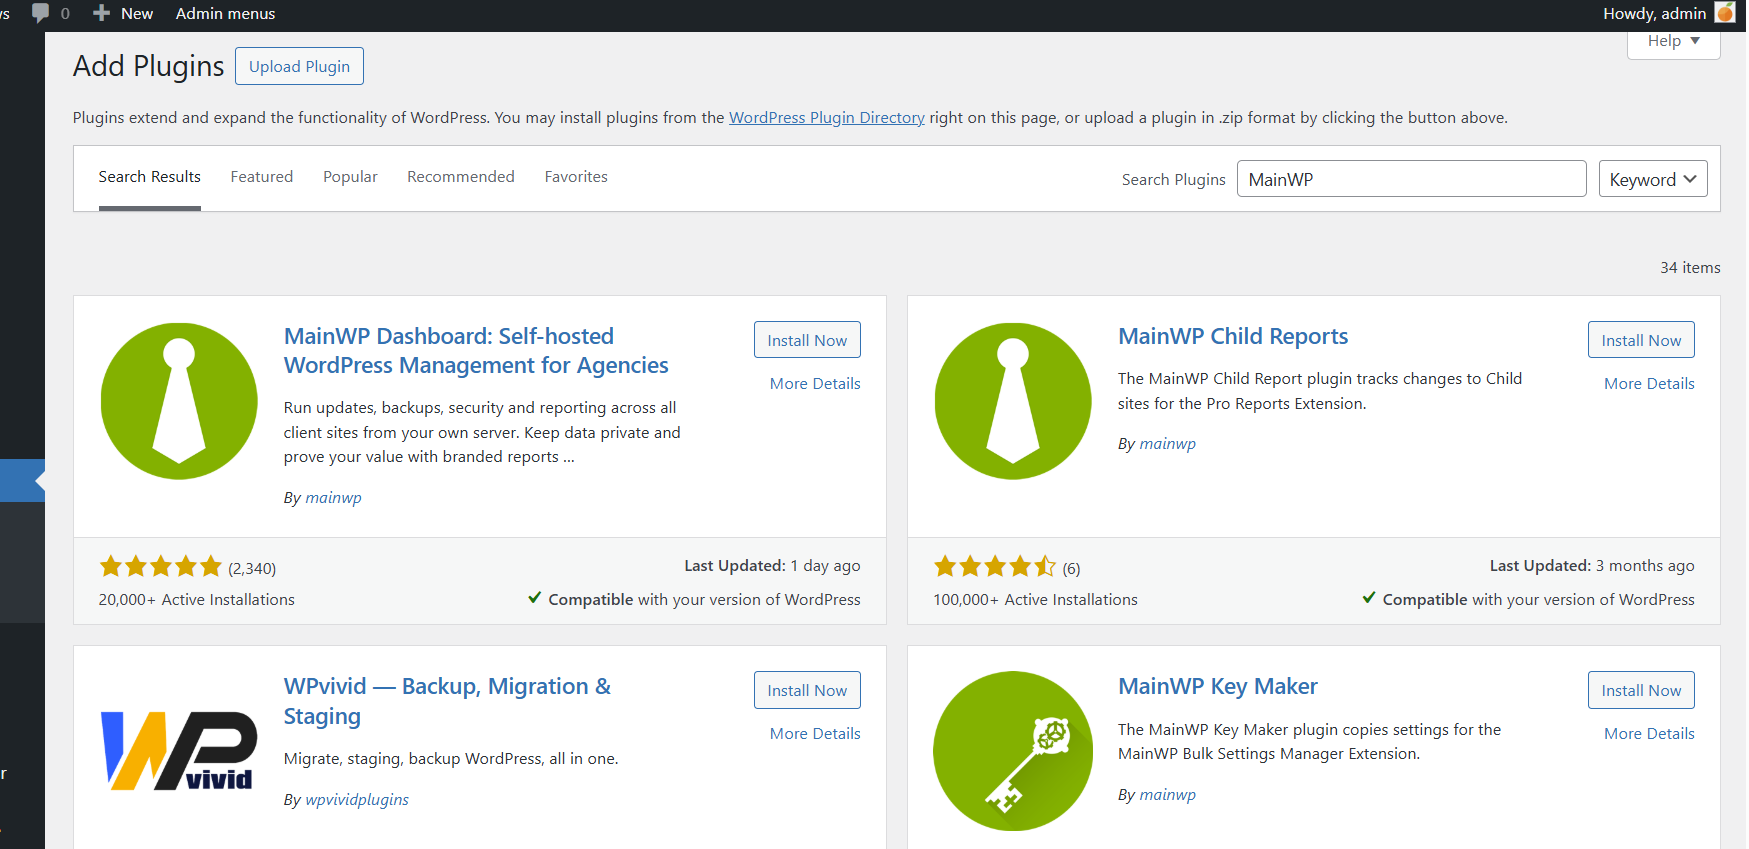Click the plus New icon in admin bar

[x=102, y=13]
